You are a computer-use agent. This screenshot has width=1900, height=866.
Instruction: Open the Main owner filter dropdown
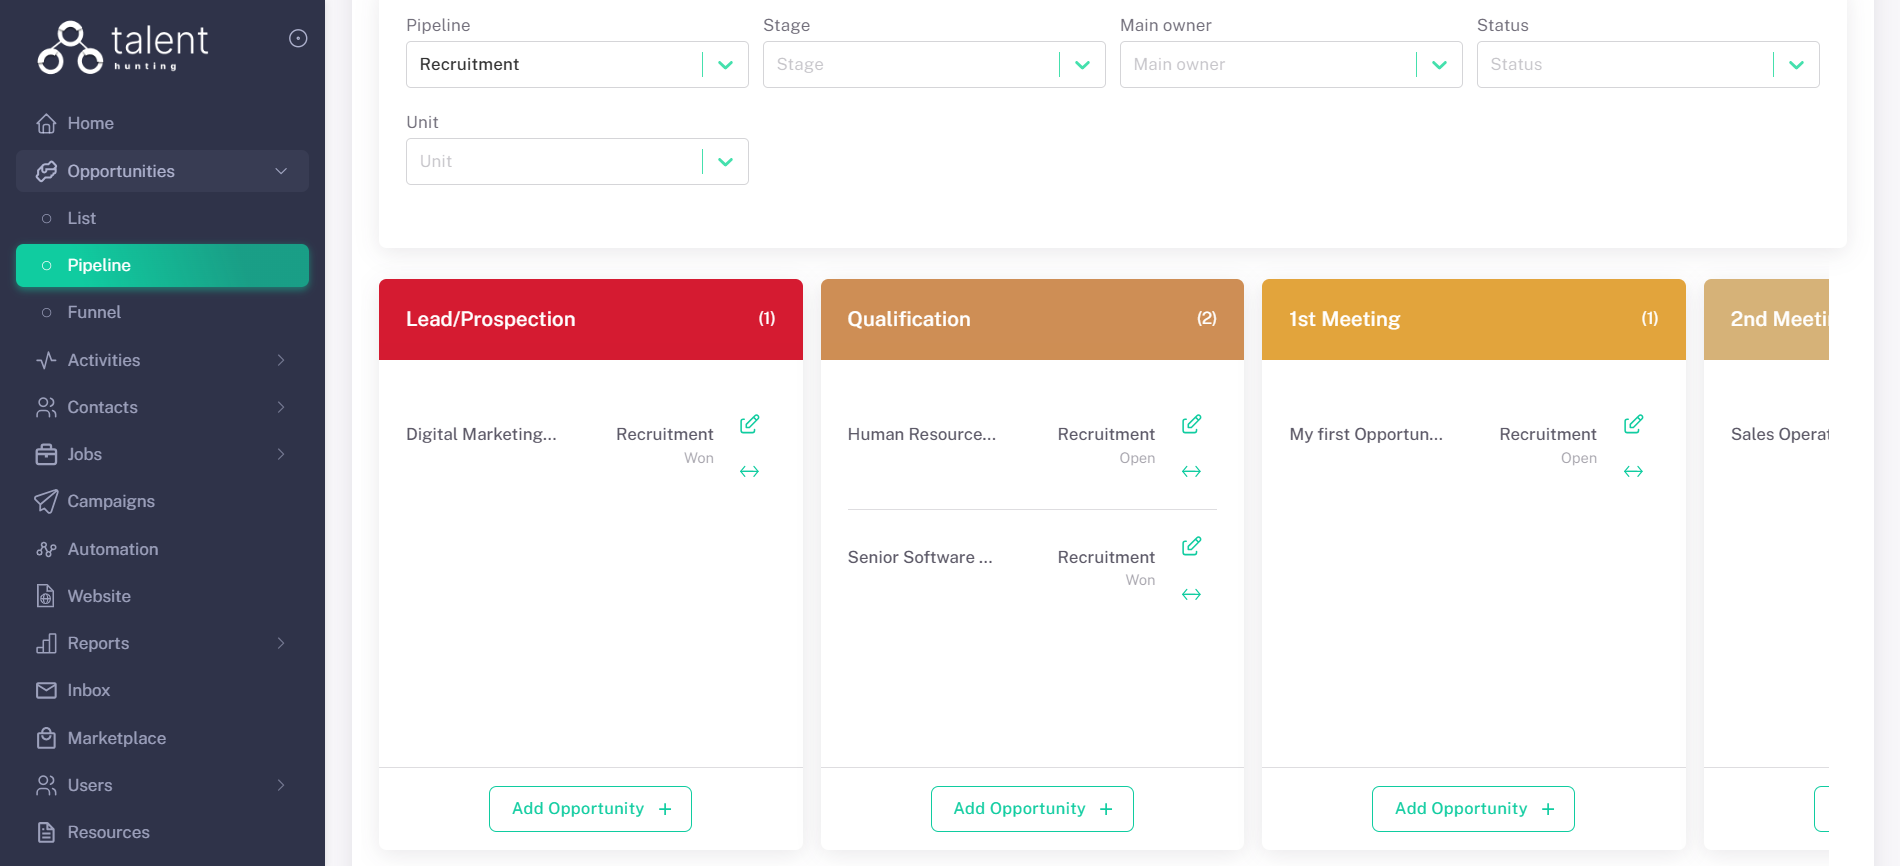[x=1290, y=65]
